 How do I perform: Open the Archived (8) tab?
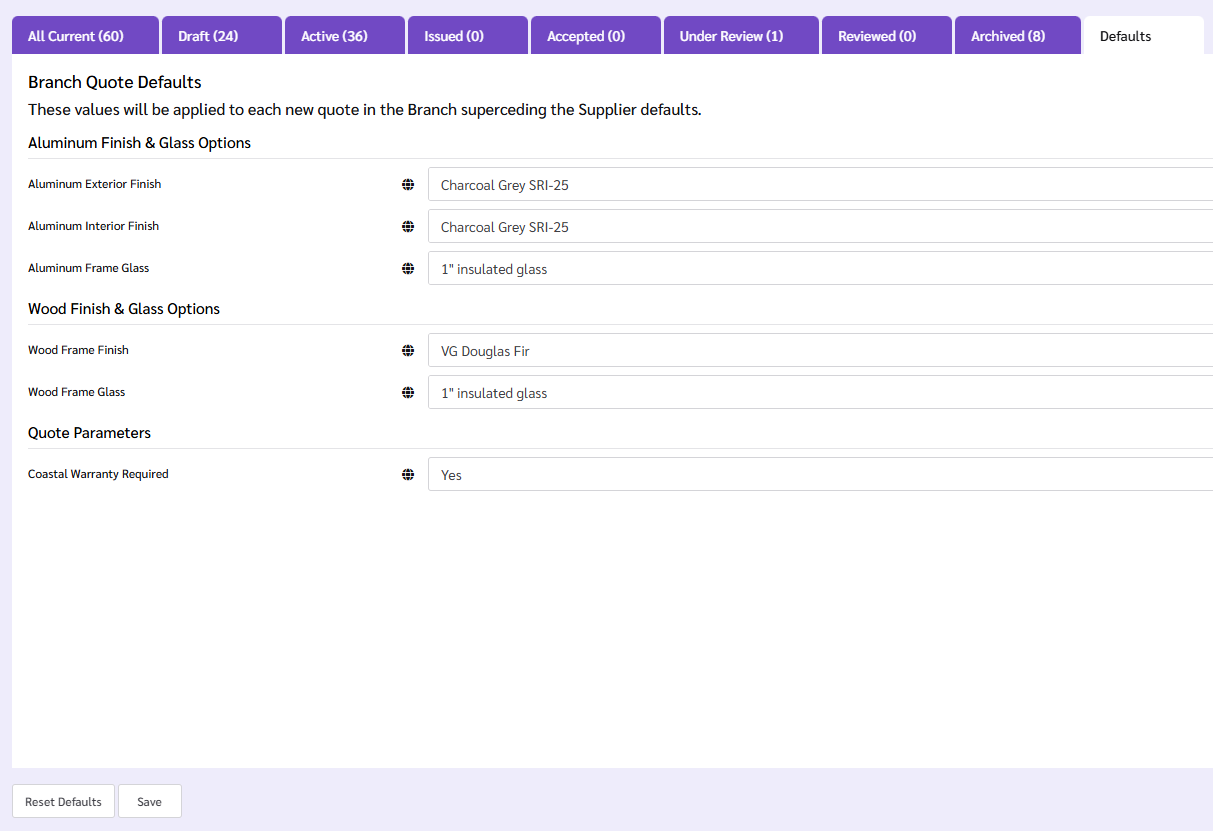[x=1017, y=36]
